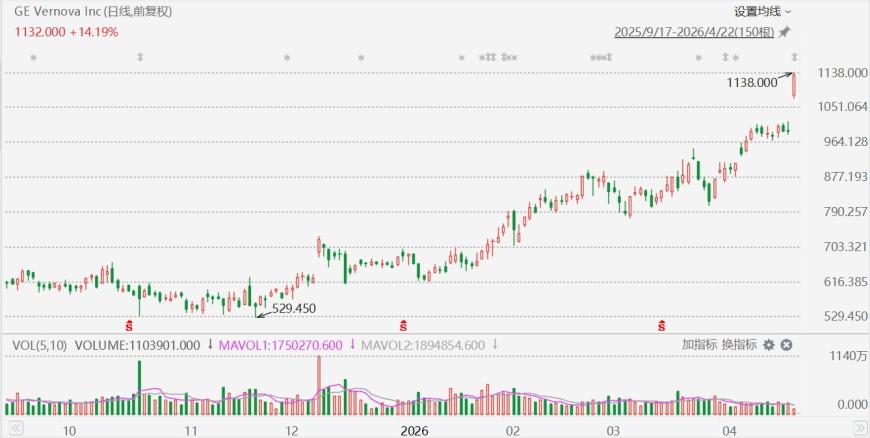Click the 1138.000 high price annotation
Viewport: 870px width, 438px height.
pos(752,83)
